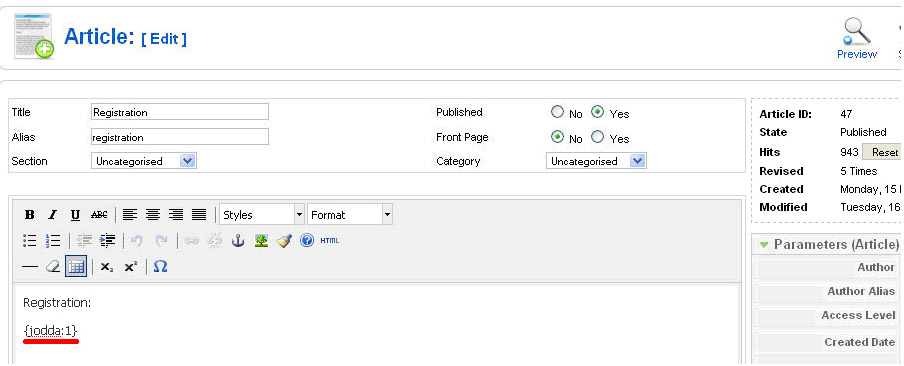Apply strikethrough formatting
The height and width of the screenshot is (366, 904).
pyautogui.click(x=99, y=215)
